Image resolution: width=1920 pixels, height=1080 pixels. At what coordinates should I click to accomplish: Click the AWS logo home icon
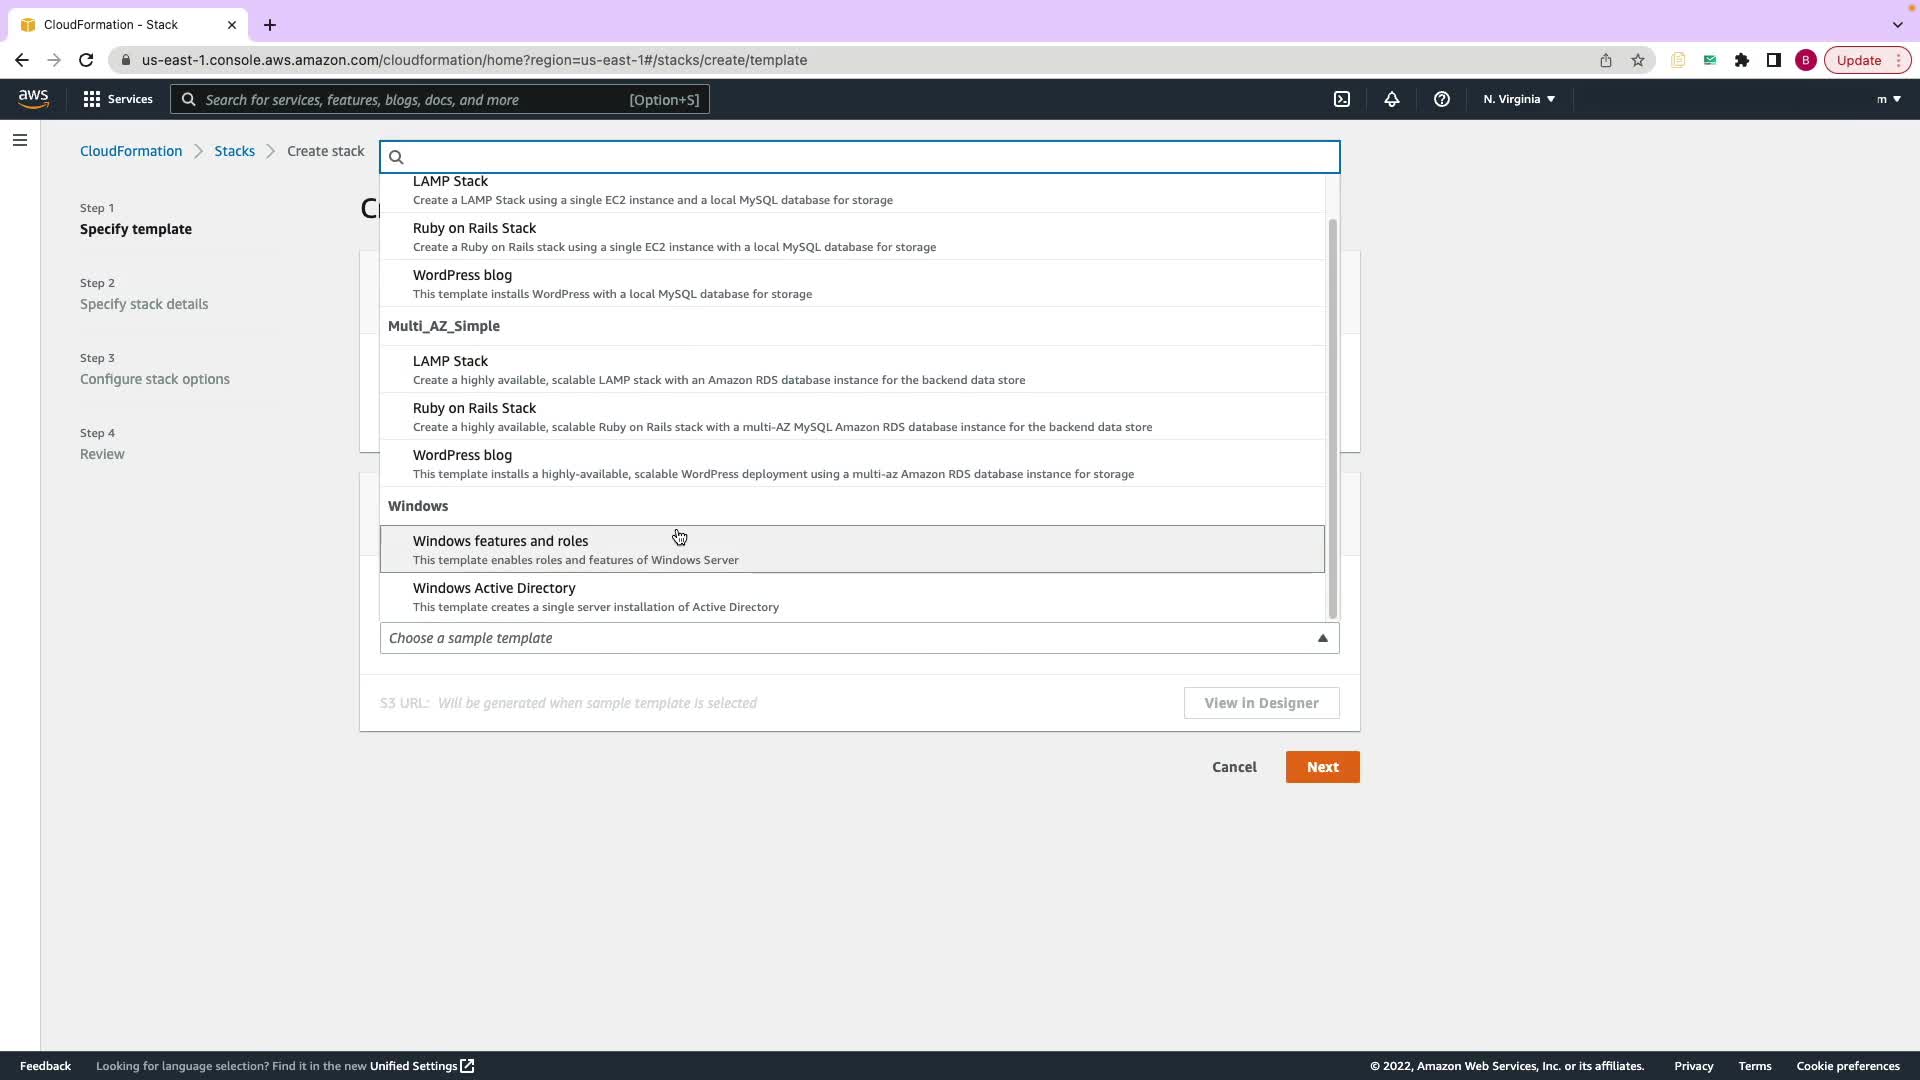(x=33, y=98)
